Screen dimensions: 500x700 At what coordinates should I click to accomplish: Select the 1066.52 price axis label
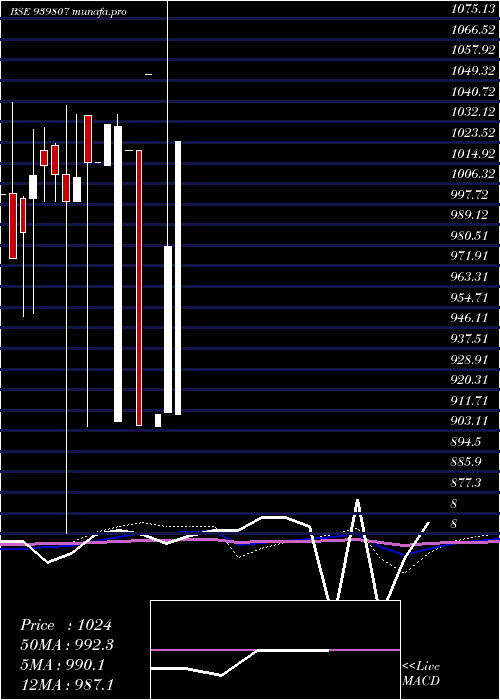(473, 29)
